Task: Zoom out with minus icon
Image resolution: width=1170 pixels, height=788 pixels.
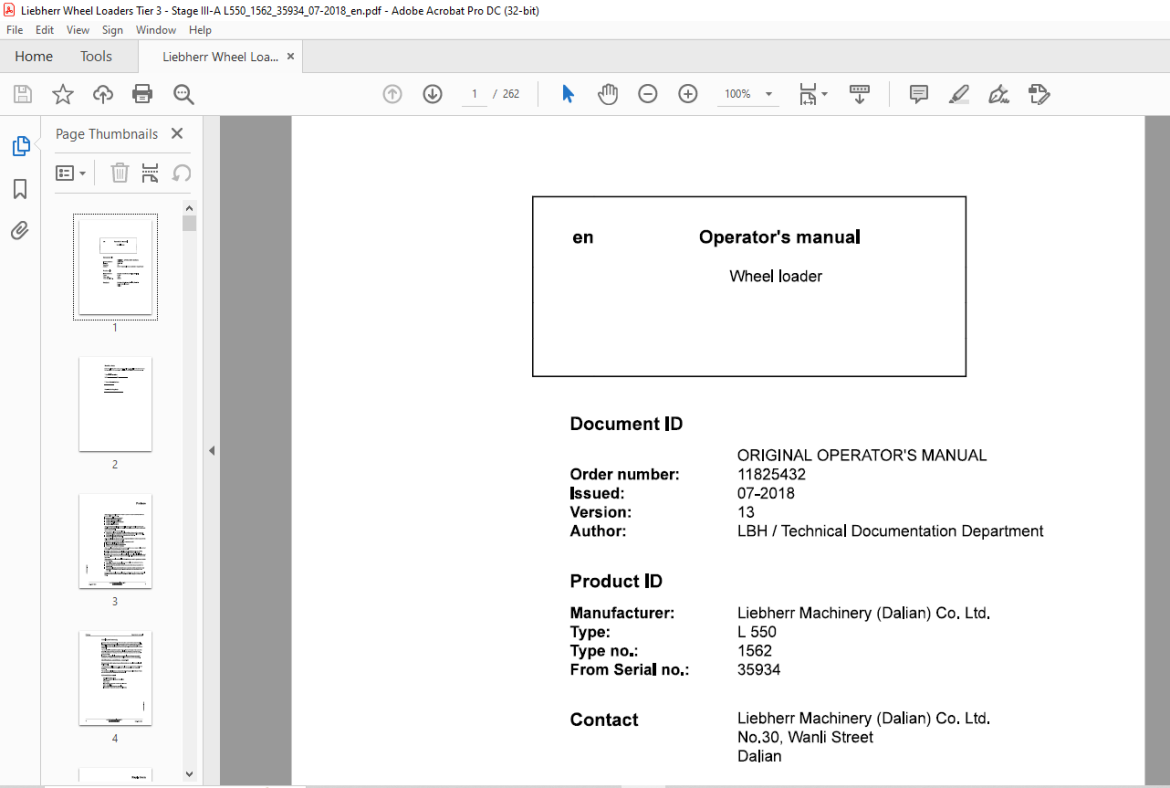Action: click(x=648, y=94)
